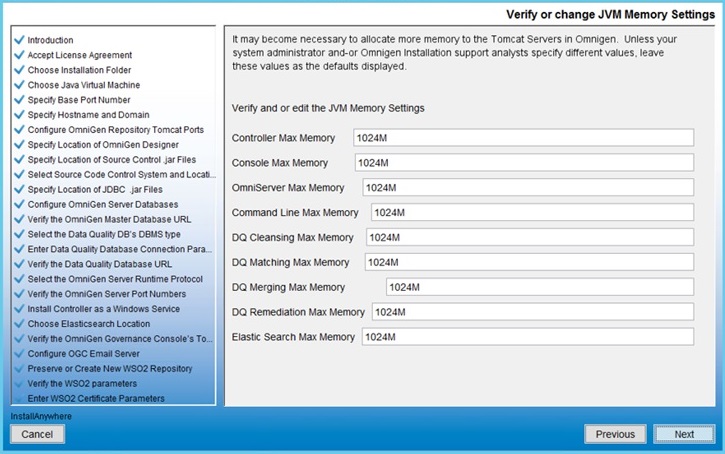Click checkmark for Verify the OmniGen Server Port Numbers
Image resolution: width=725 pixels, height=454 pixels.
tap(19, 294)
